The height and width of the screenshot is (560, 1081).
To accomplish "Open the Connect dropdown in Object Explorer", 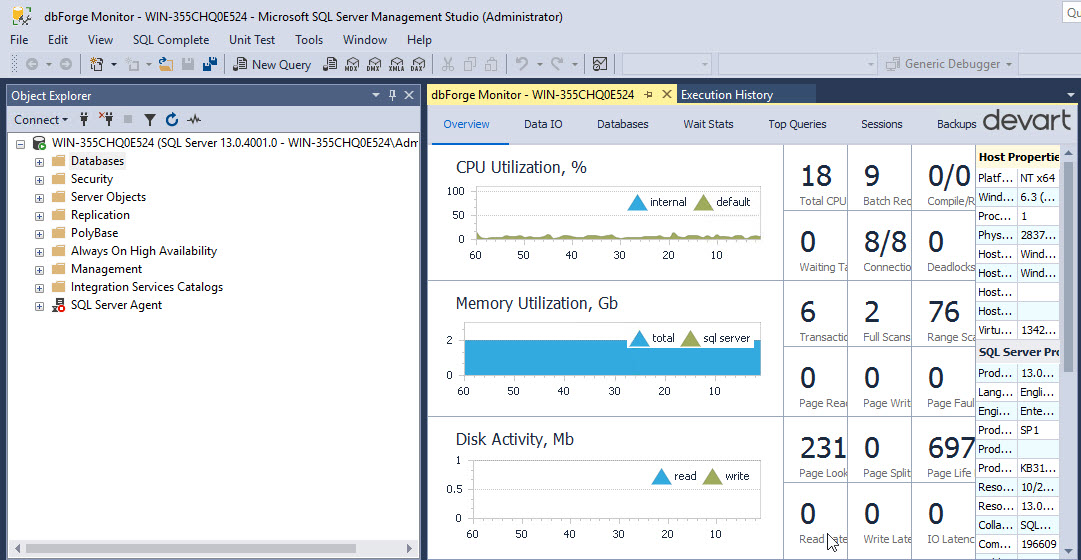I will pyautogui.click(x=41, y=120).
